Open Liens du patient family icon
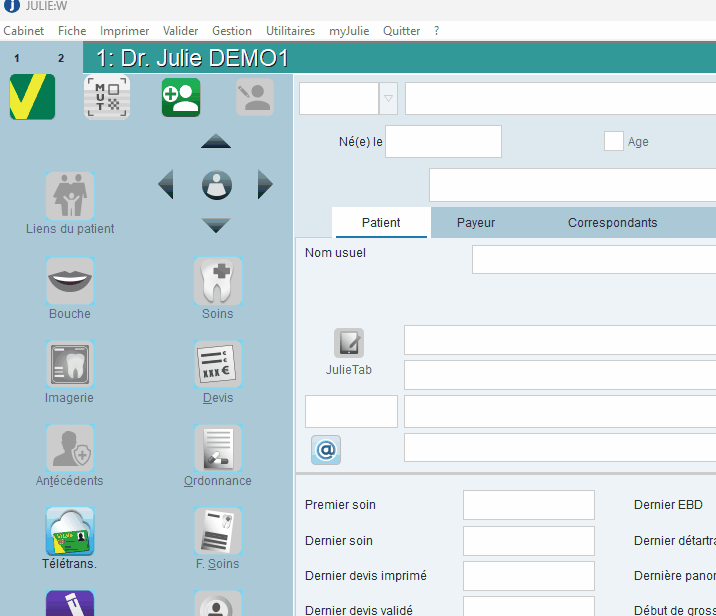Viewport: 716px width, 616px height. pos(70,196)
